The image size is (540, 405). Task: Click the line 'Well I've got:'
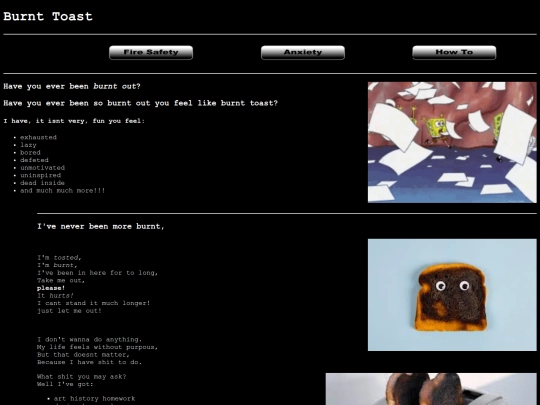pos(65,384)
